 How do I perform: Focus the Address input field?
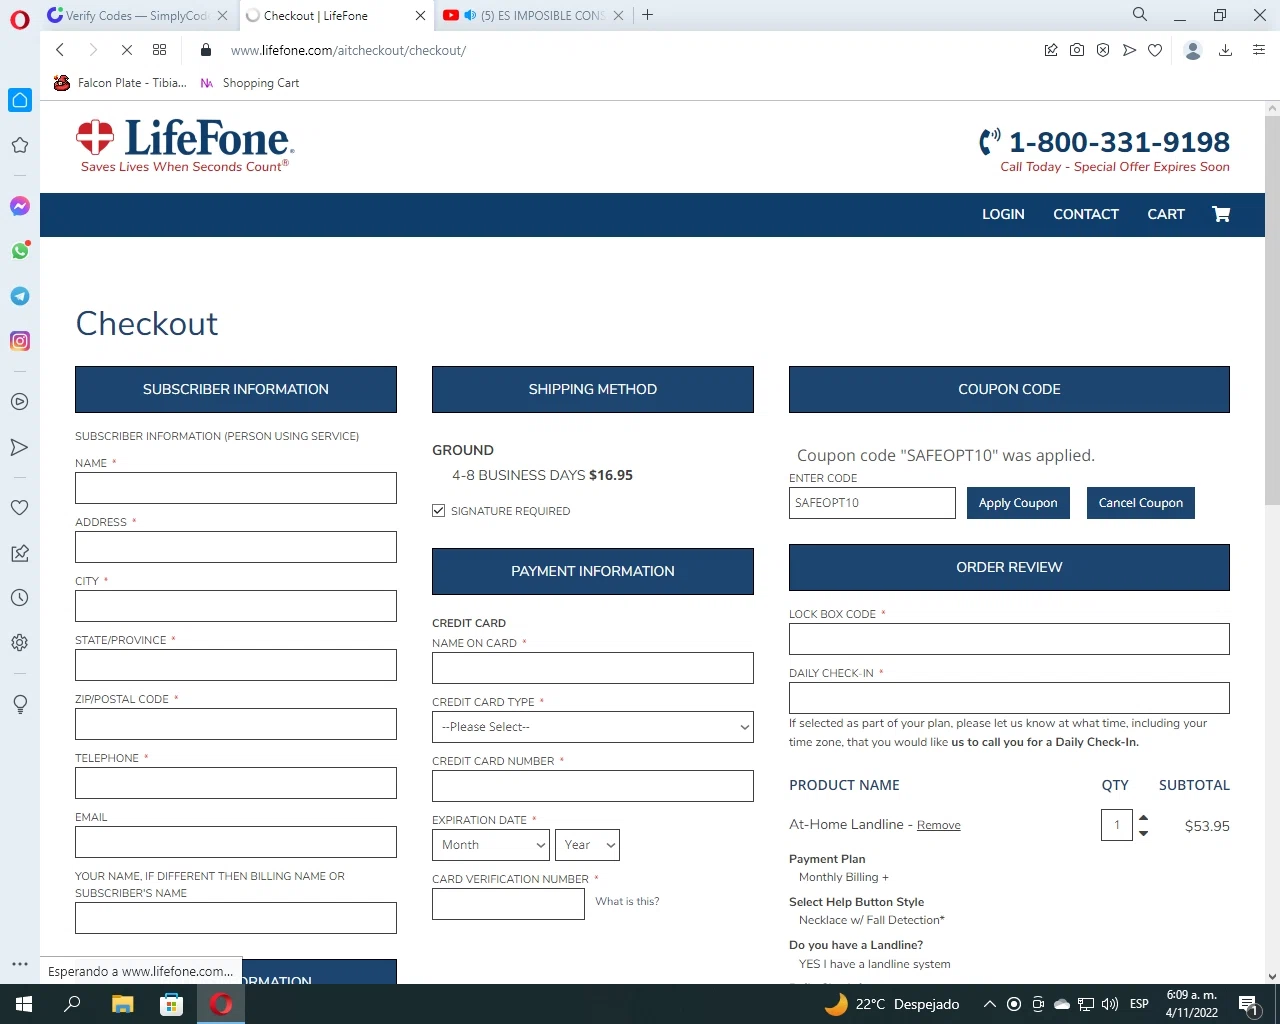[x=236, y=547]
